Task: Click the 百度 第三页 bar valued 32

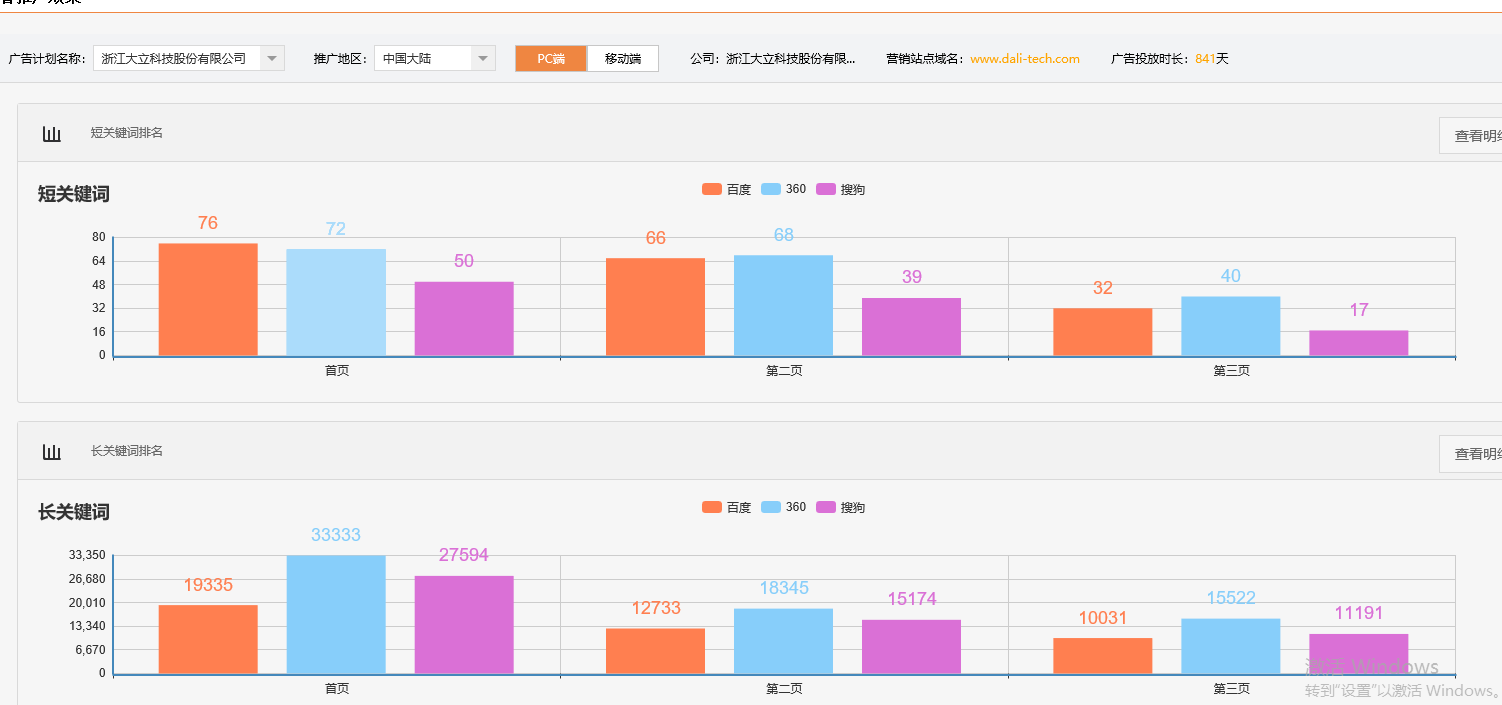Action: (1102, 332)
